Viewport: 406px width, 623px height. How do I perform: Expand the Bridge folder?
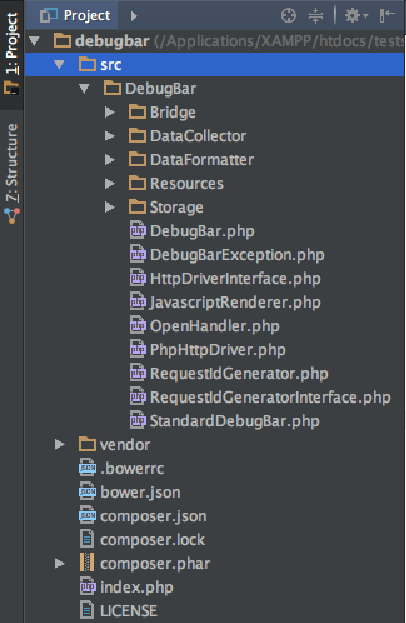point(110,112)
